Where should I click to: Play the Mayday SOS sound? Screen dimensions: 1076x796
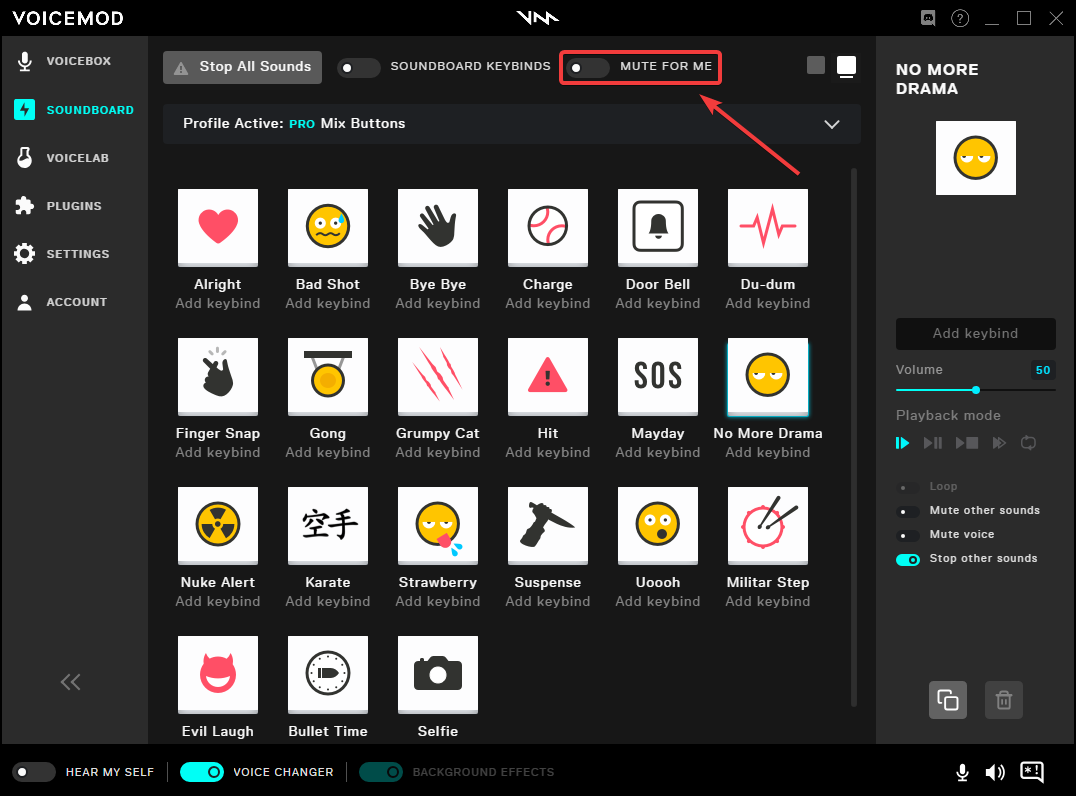[x=658, y=376]
